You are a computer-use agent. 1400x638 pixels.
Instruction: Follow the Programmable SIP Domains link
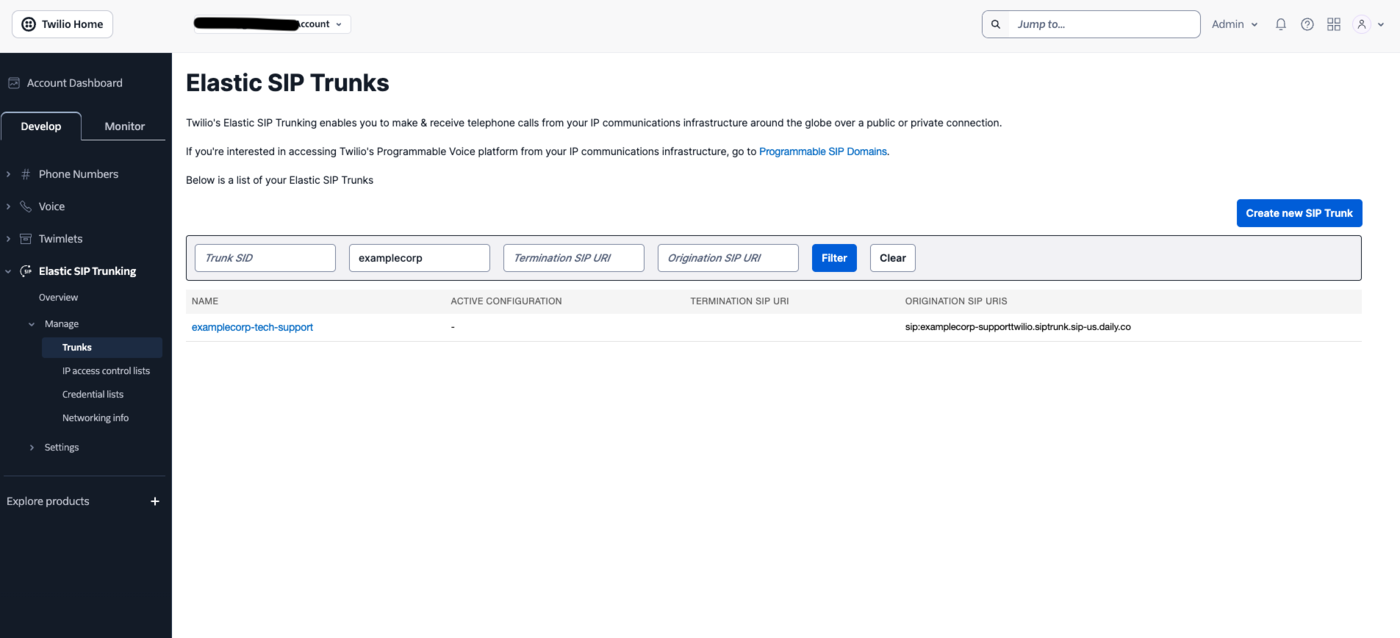823,152
